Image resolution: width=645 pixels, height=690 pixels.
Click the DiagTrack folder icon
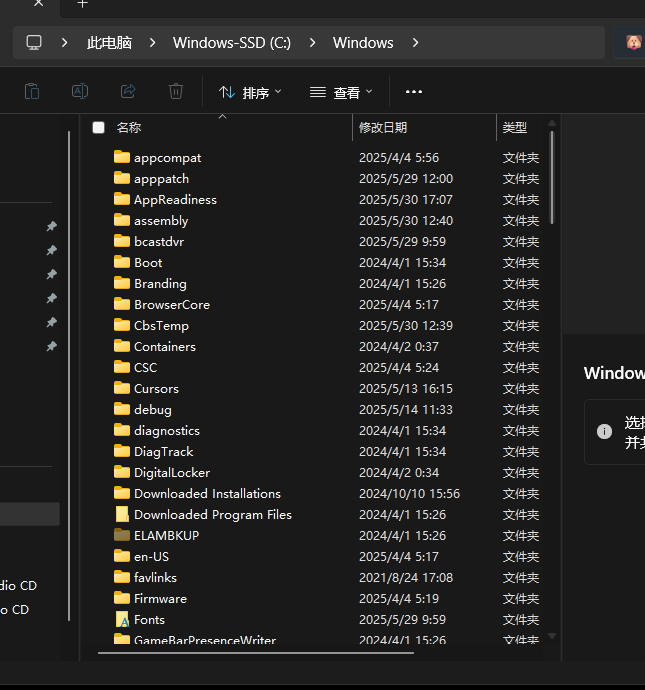[x=122, y=451]
